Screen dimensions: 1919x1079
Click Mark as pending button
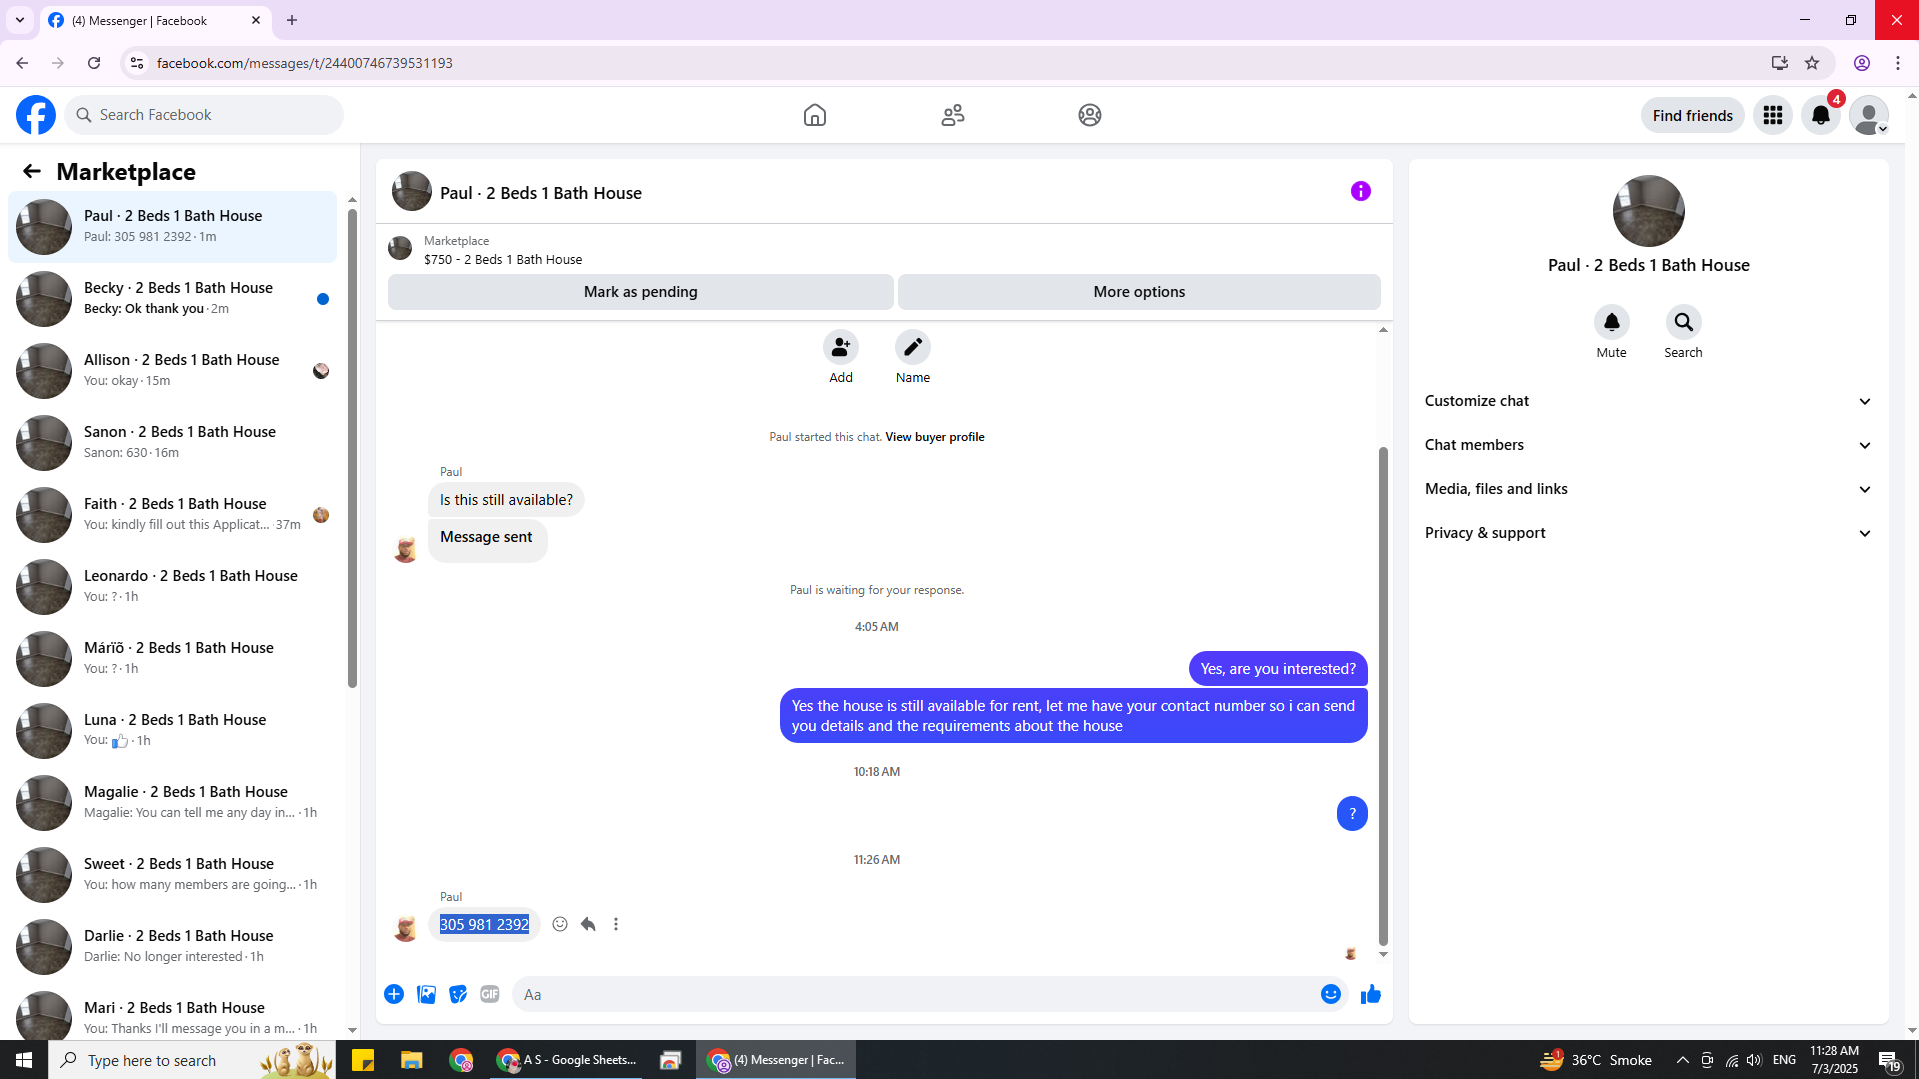tap(640, 292)
